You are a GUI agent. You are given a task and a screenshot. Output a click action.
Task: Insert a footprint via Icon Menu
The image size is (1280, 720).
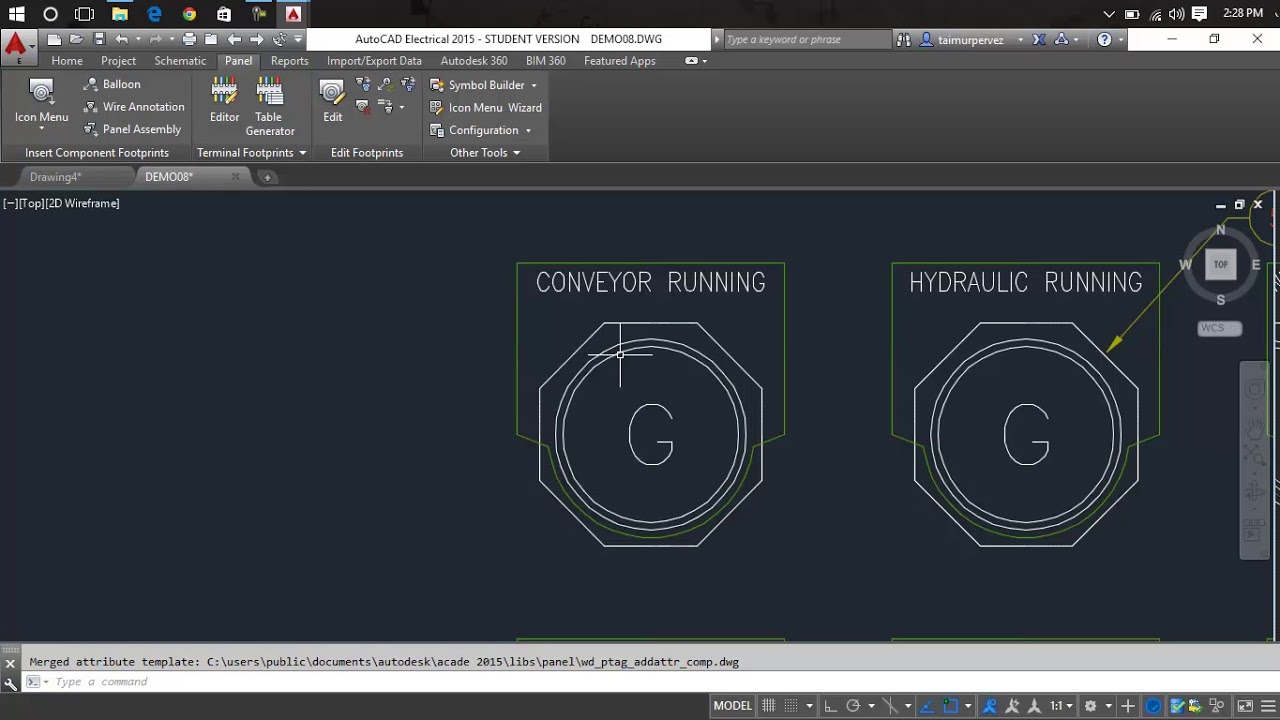[x=41, y=100]
